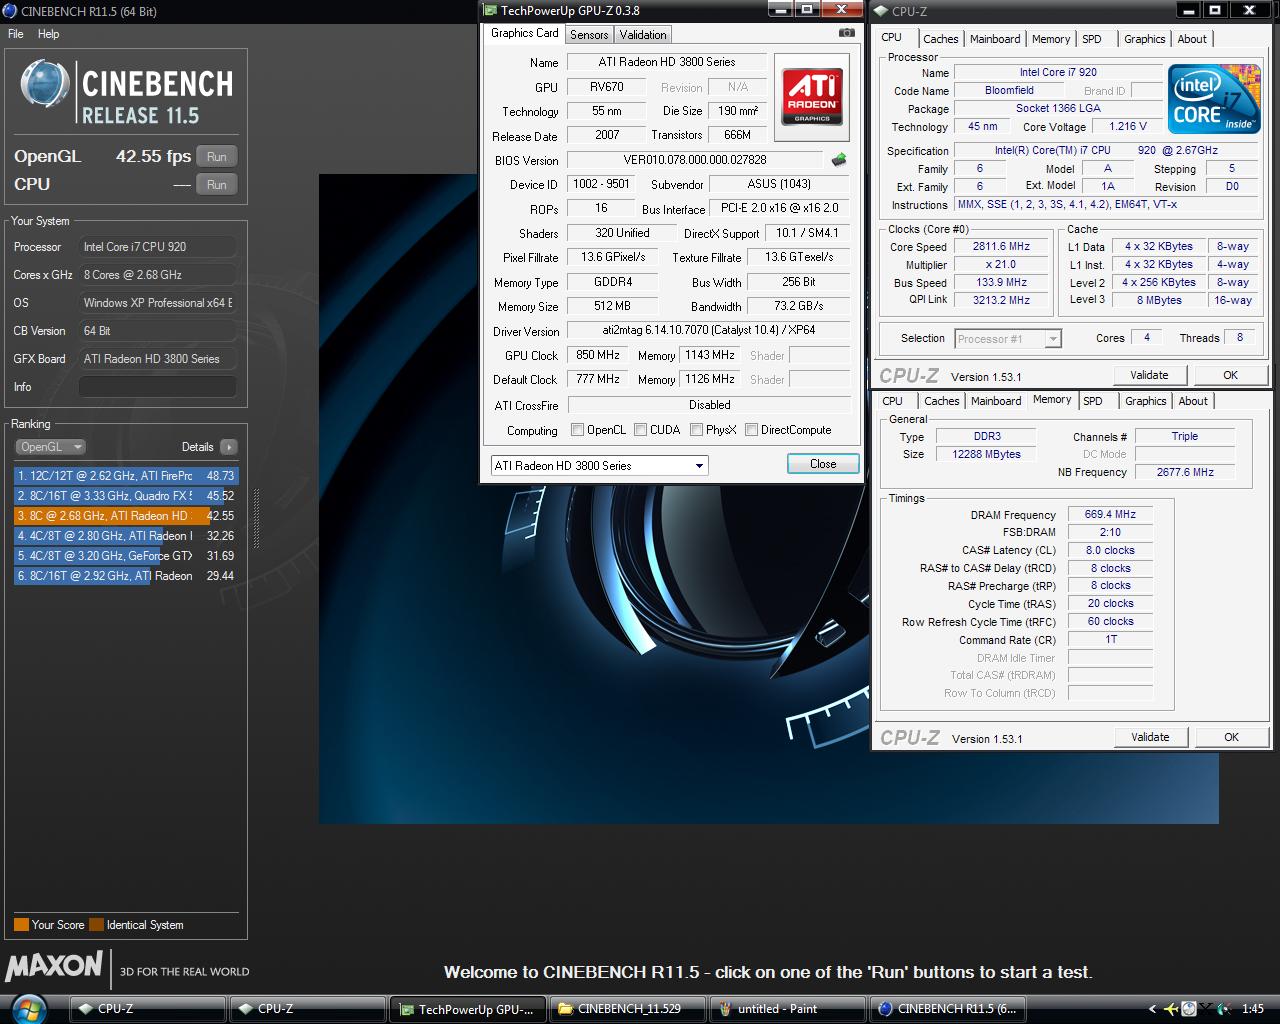This screenshot has height=1024, width=1280.
Task: Open the File menu in CINEBENCH
Action: [16, 34]
